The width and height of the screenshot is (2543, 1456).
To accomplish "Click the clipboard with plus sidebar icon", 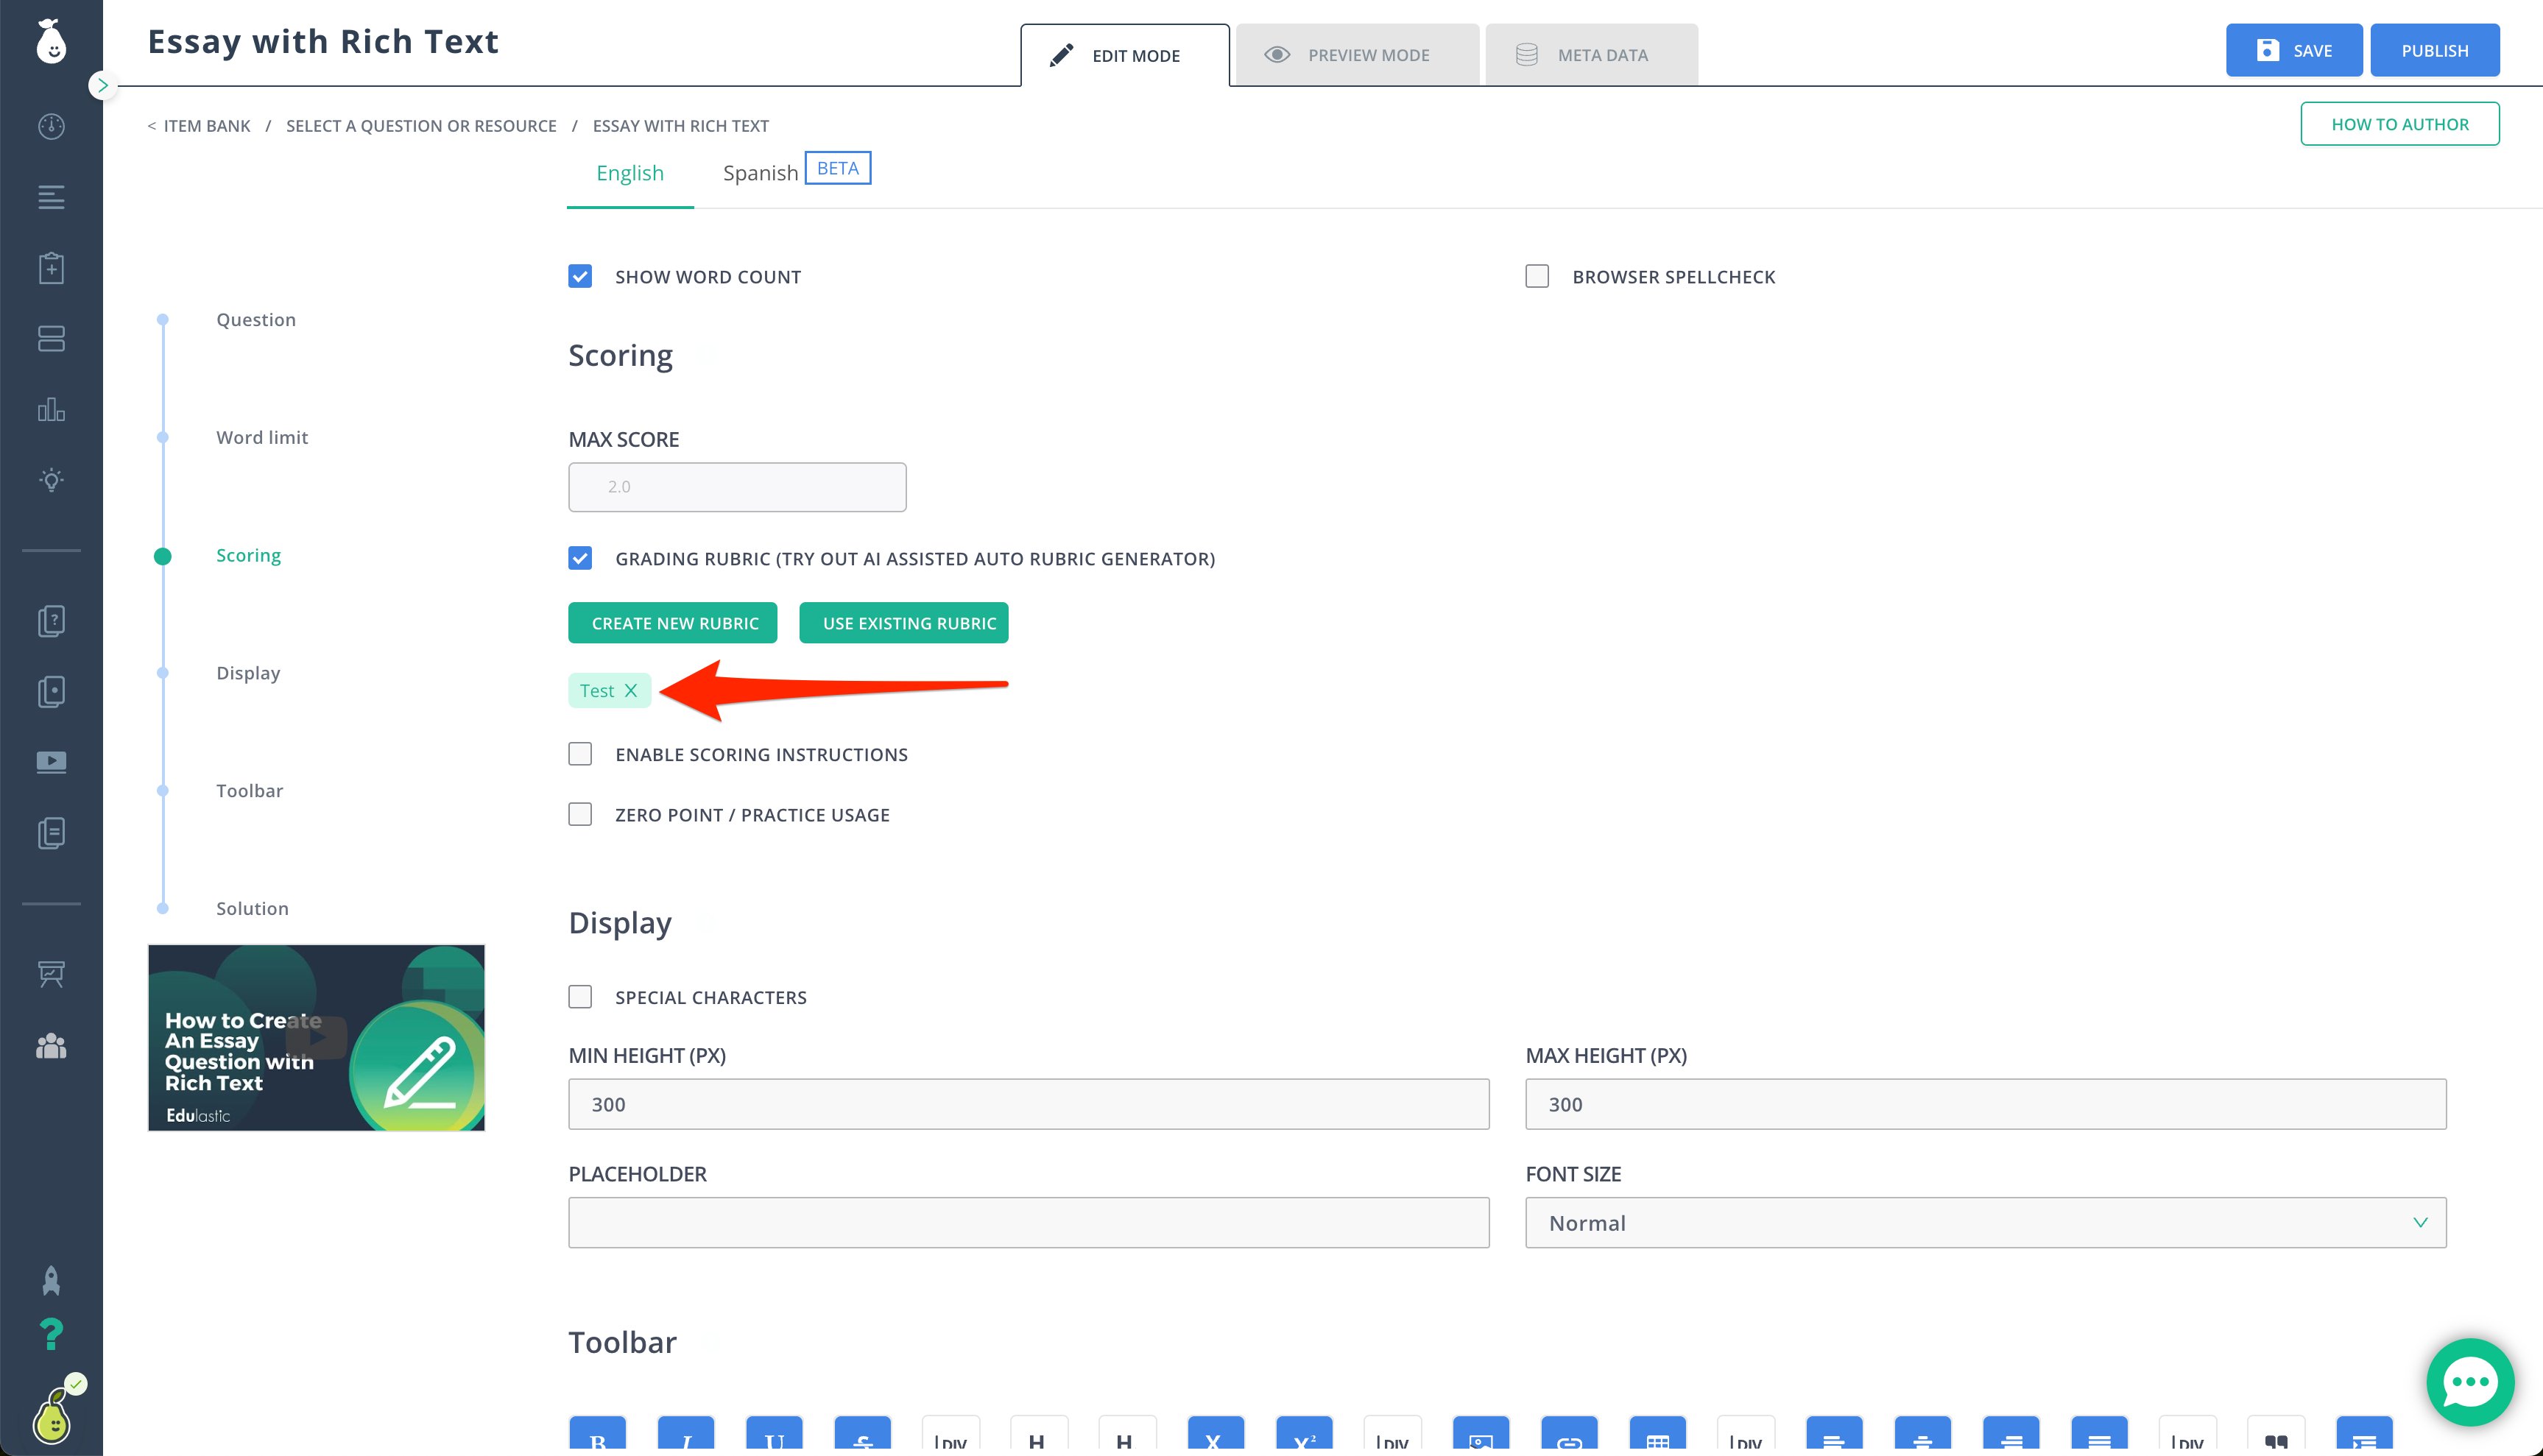I will point(51,268).
